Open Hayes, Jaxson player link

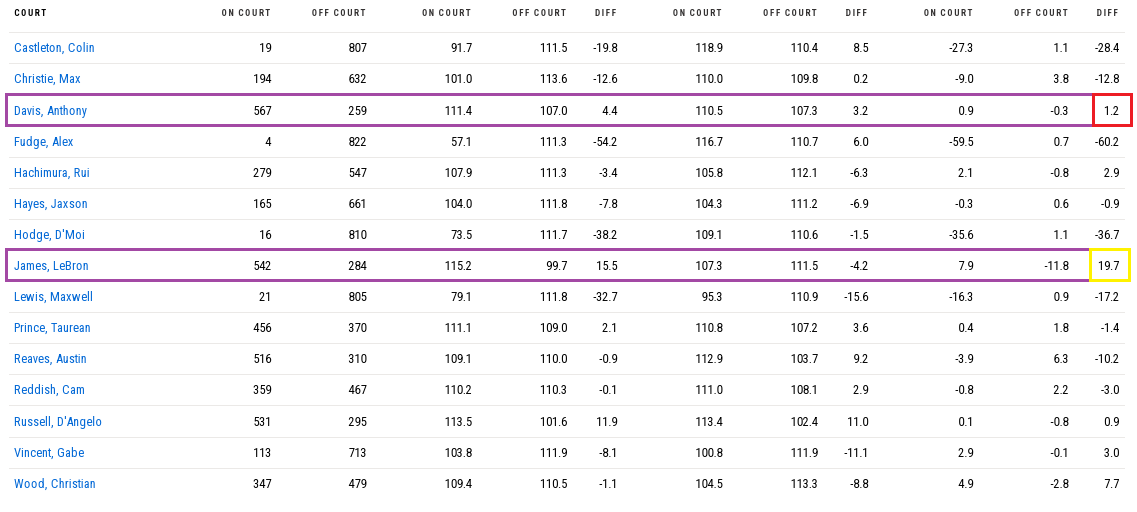[x=51, y=204]
